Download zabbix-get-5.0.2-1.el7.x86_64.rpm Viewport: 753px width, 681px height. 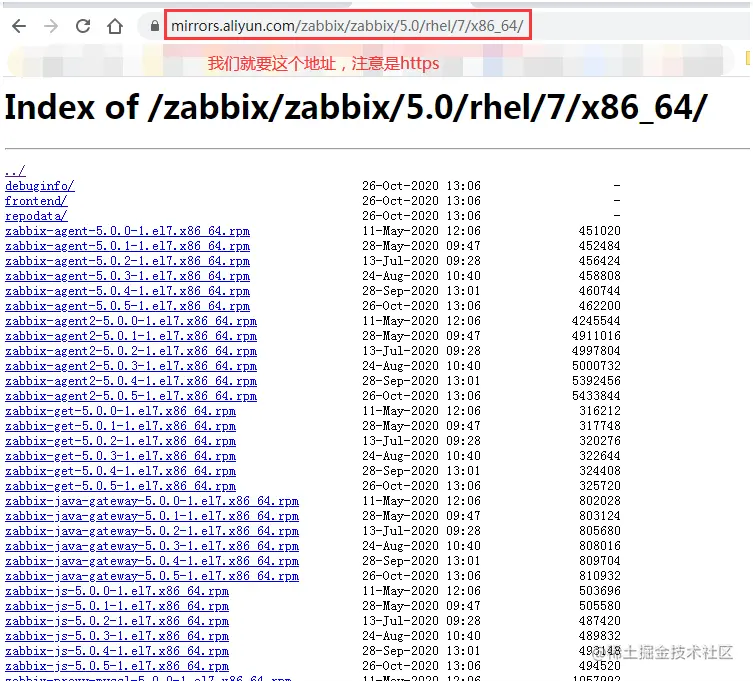(x=120, y=440)
